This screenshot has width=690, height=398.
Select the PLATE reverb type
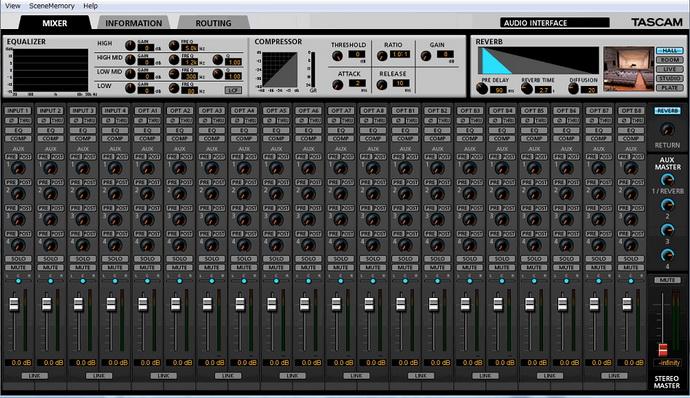(670, 88)
